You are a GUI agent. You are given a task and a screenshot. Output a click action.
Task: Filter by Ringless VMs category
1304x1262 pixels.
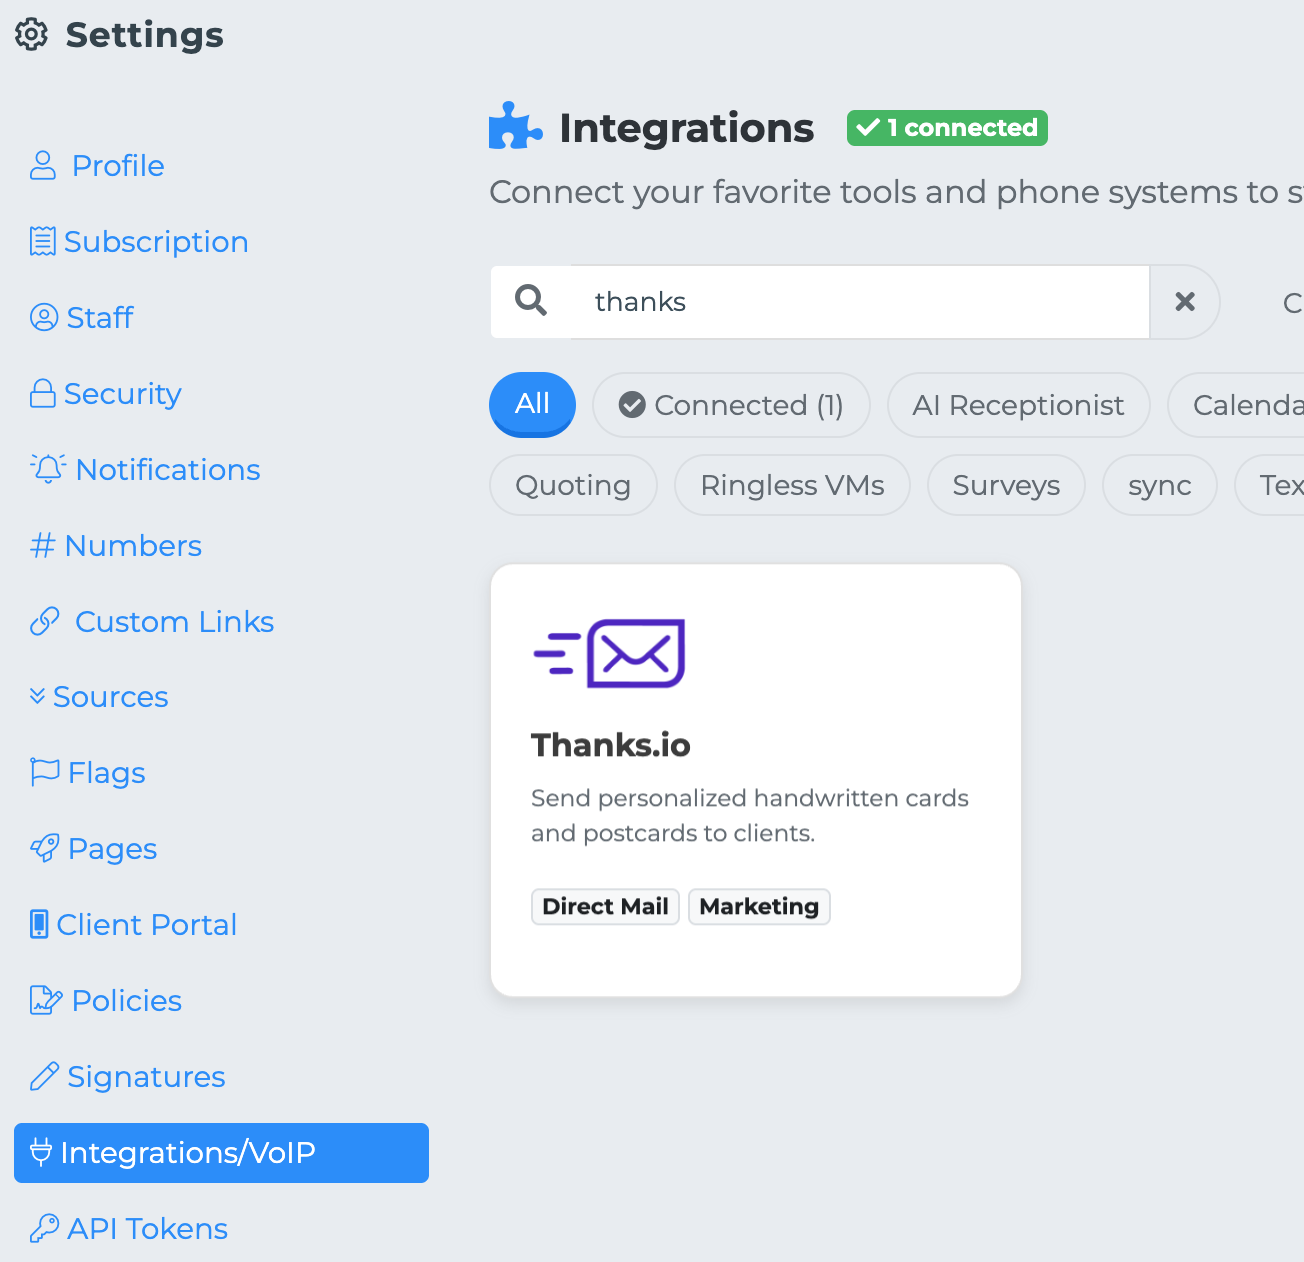coord(792,485)
